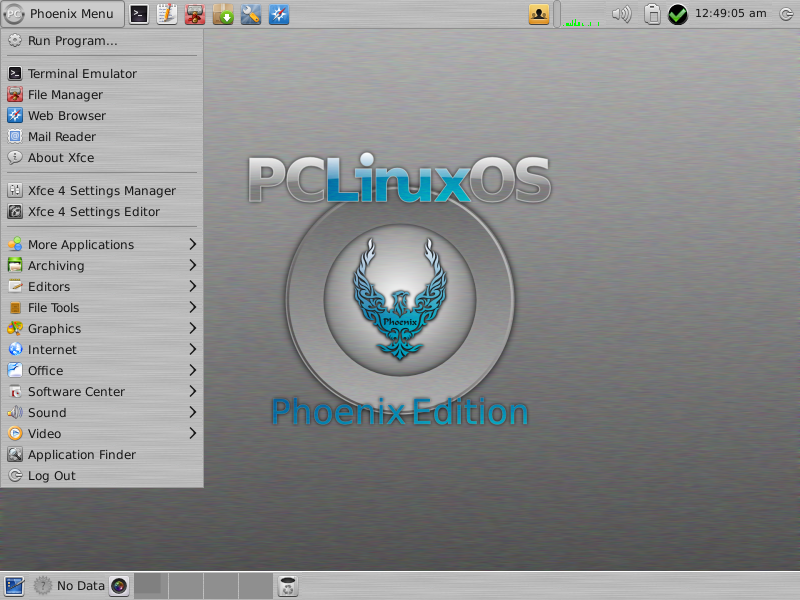
Task: Open Mail Reader menu entry
Action: (102, 137)
